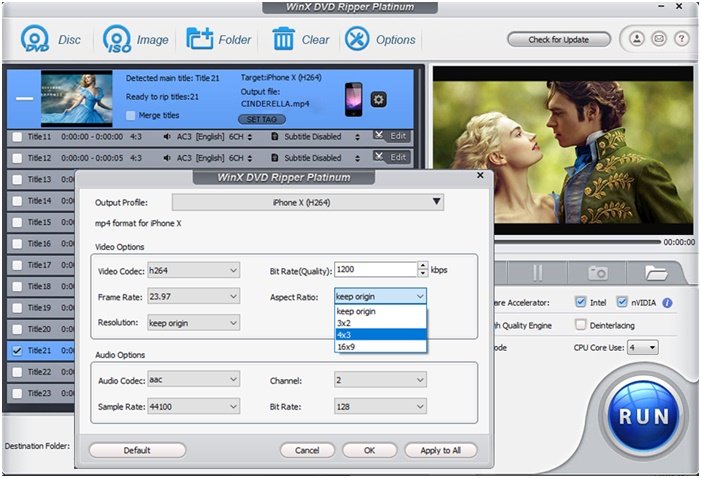
Task: Open the Channel dropdown
Action: pyautogui.click(x=380, y=380)
